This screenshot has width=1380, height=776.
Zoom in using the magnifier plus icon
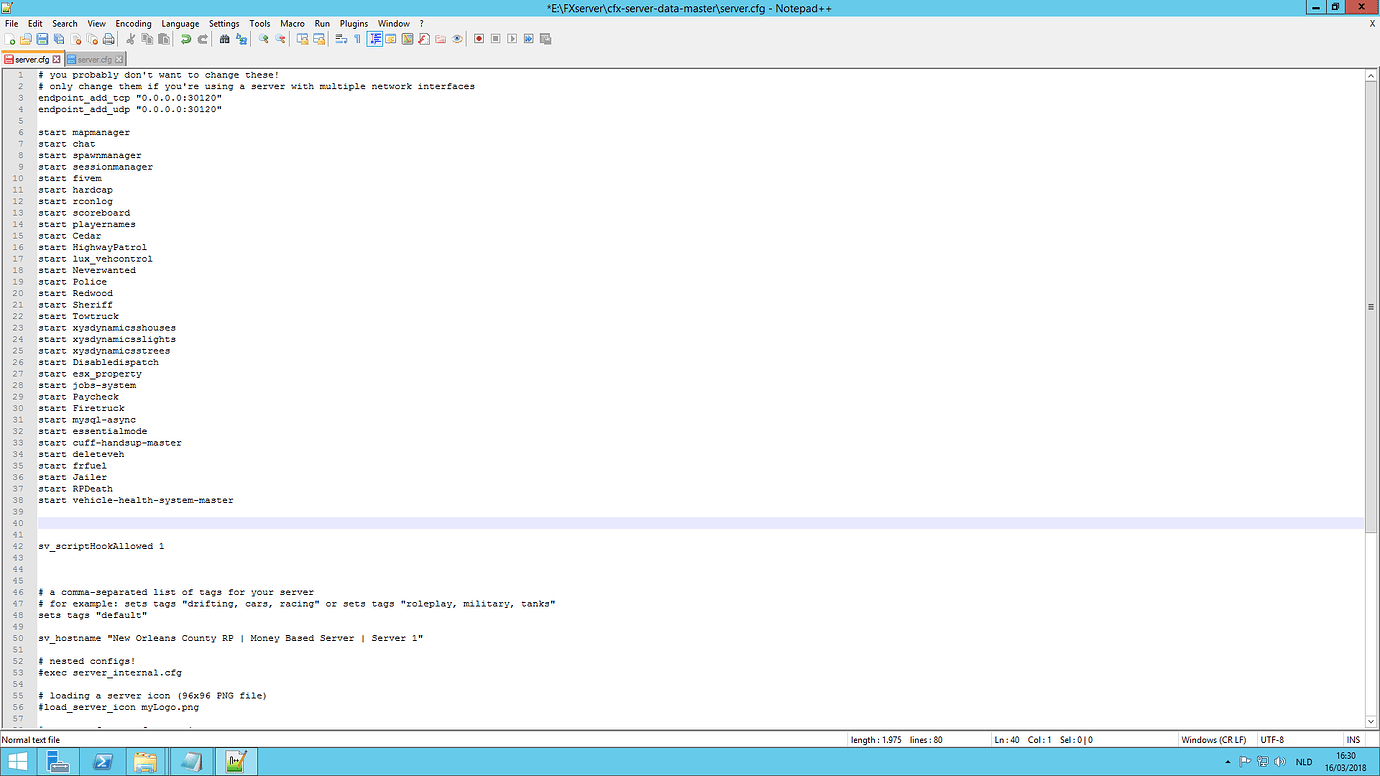[262, 38]
